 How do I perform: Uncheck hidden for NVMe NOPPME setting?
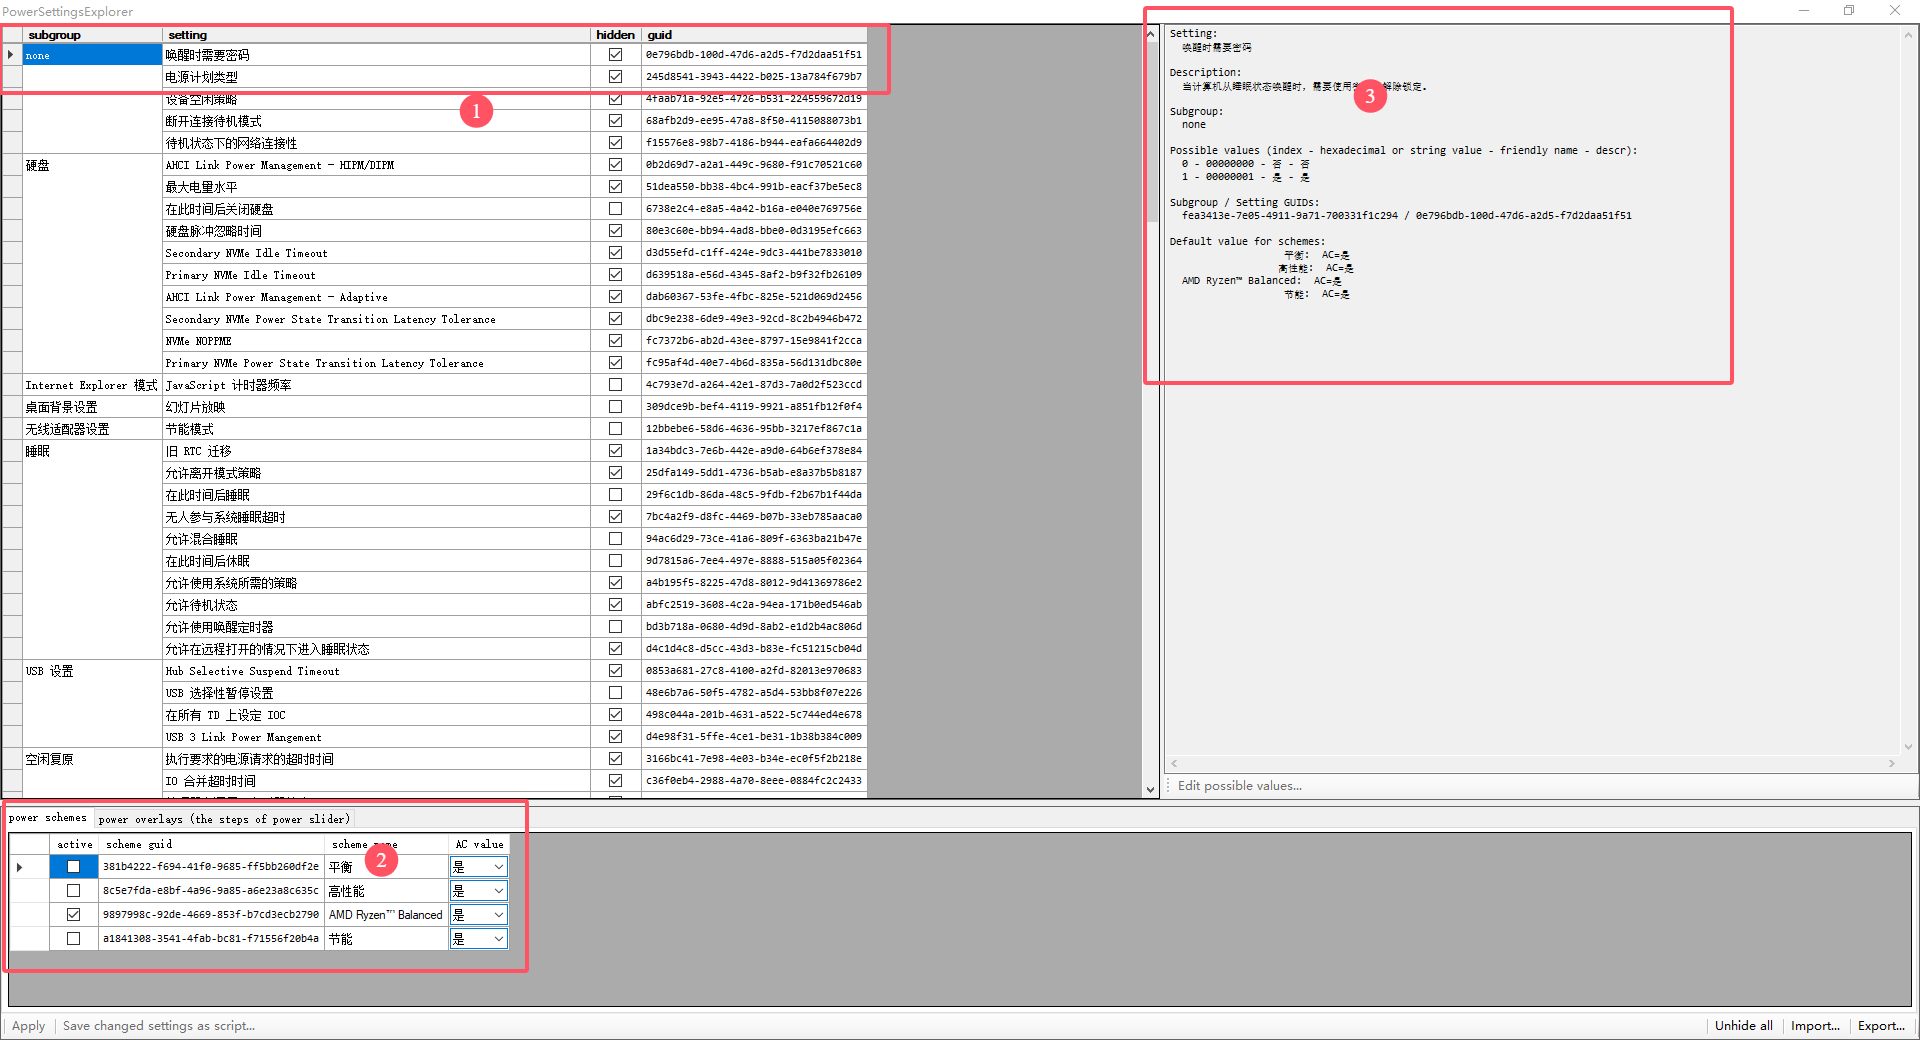[x=615, y=341]
